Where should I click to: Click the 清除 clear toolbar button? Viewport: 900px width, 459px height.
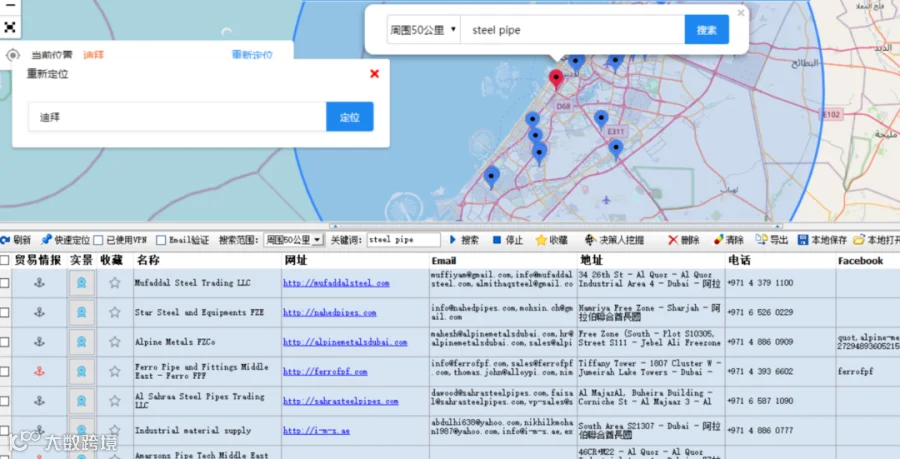coord(728,240)
